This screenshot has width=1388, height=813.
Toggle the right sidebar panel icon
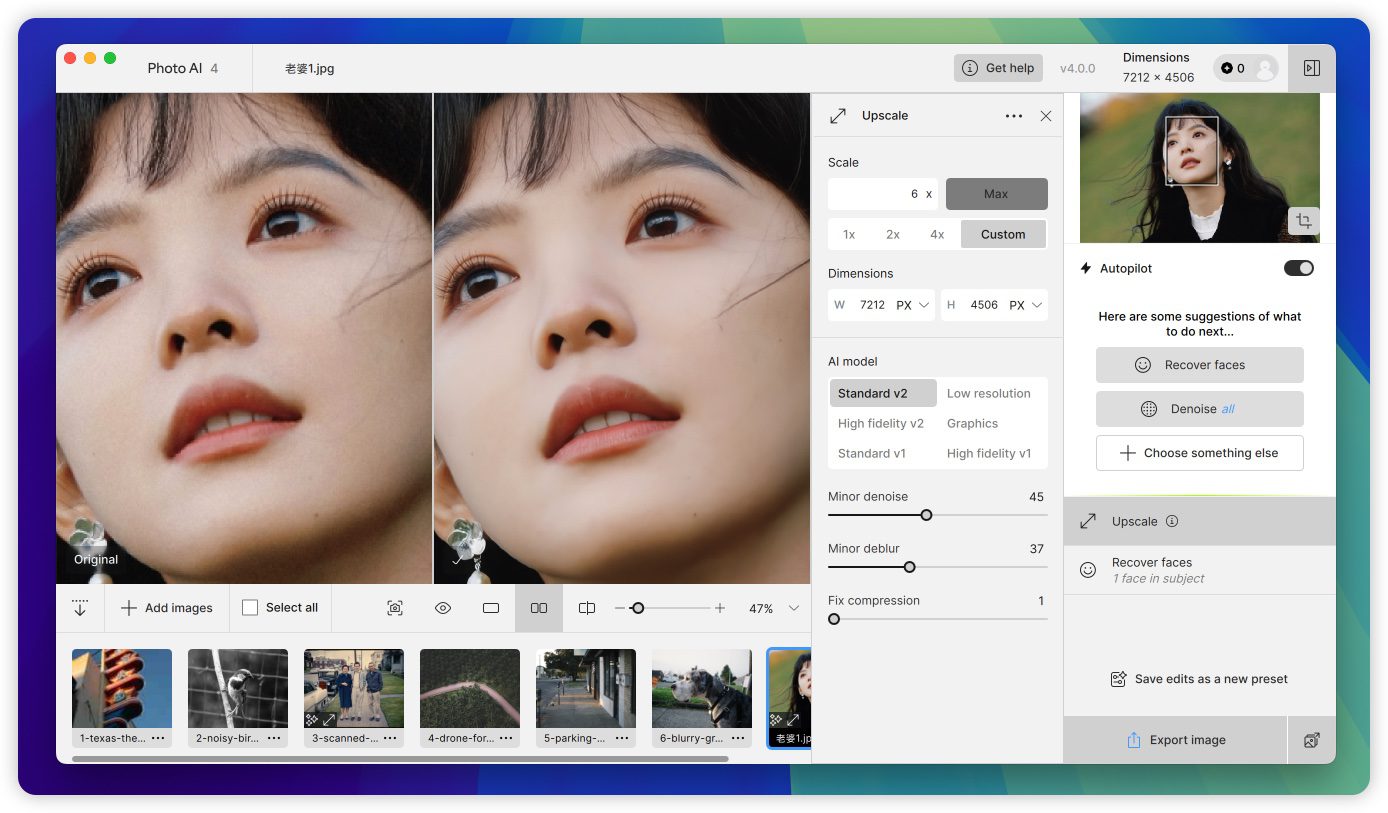click(1311, 68)
